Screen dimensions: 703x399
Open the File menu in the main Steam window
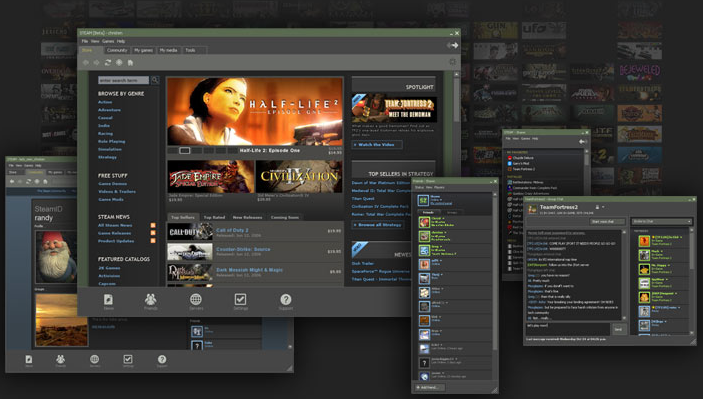85,41
